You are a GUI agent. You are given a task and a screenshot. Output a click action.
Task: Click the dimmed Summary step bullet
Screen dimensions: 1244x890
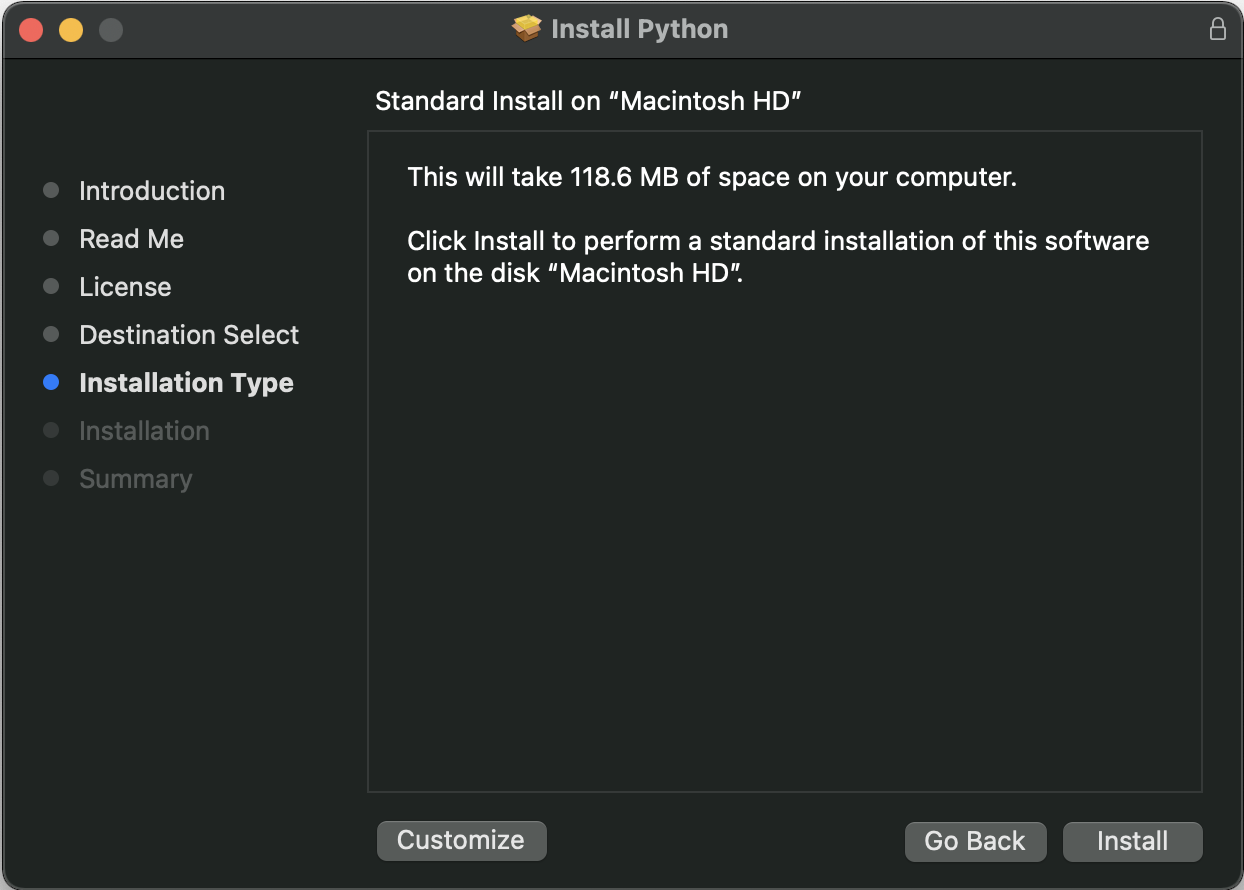(x=52, y=479)
